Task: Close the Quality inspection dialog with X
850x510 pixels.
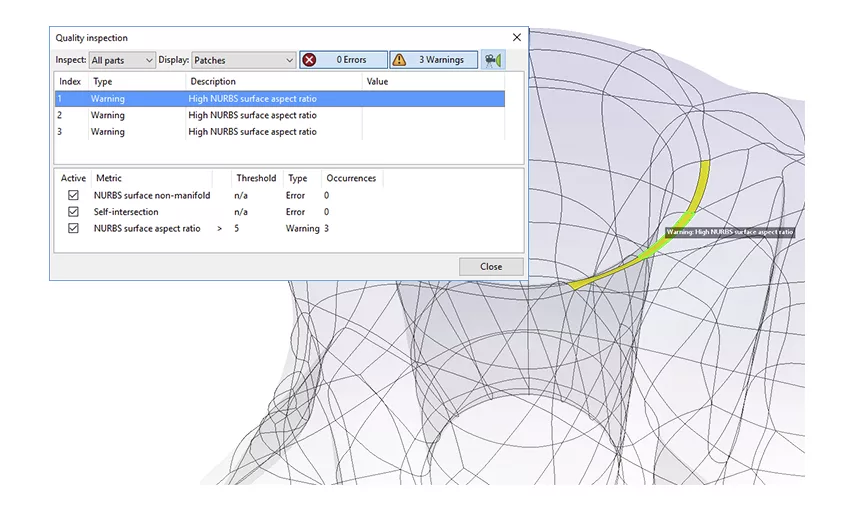Action: (516, 37)
